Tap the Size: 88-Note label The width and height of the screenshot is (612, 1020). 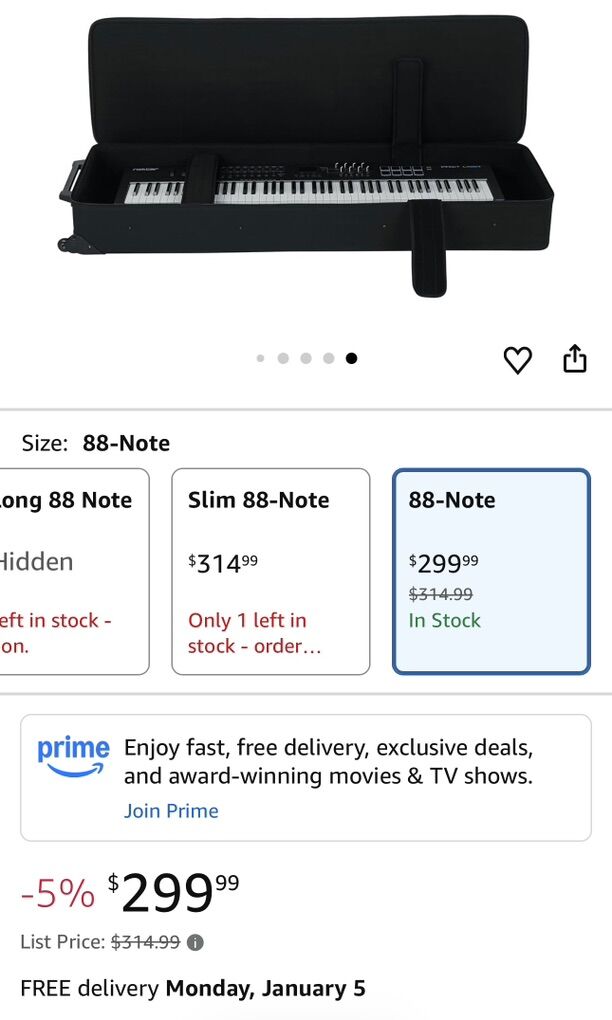pyautogui.click(x=96, y=443)
